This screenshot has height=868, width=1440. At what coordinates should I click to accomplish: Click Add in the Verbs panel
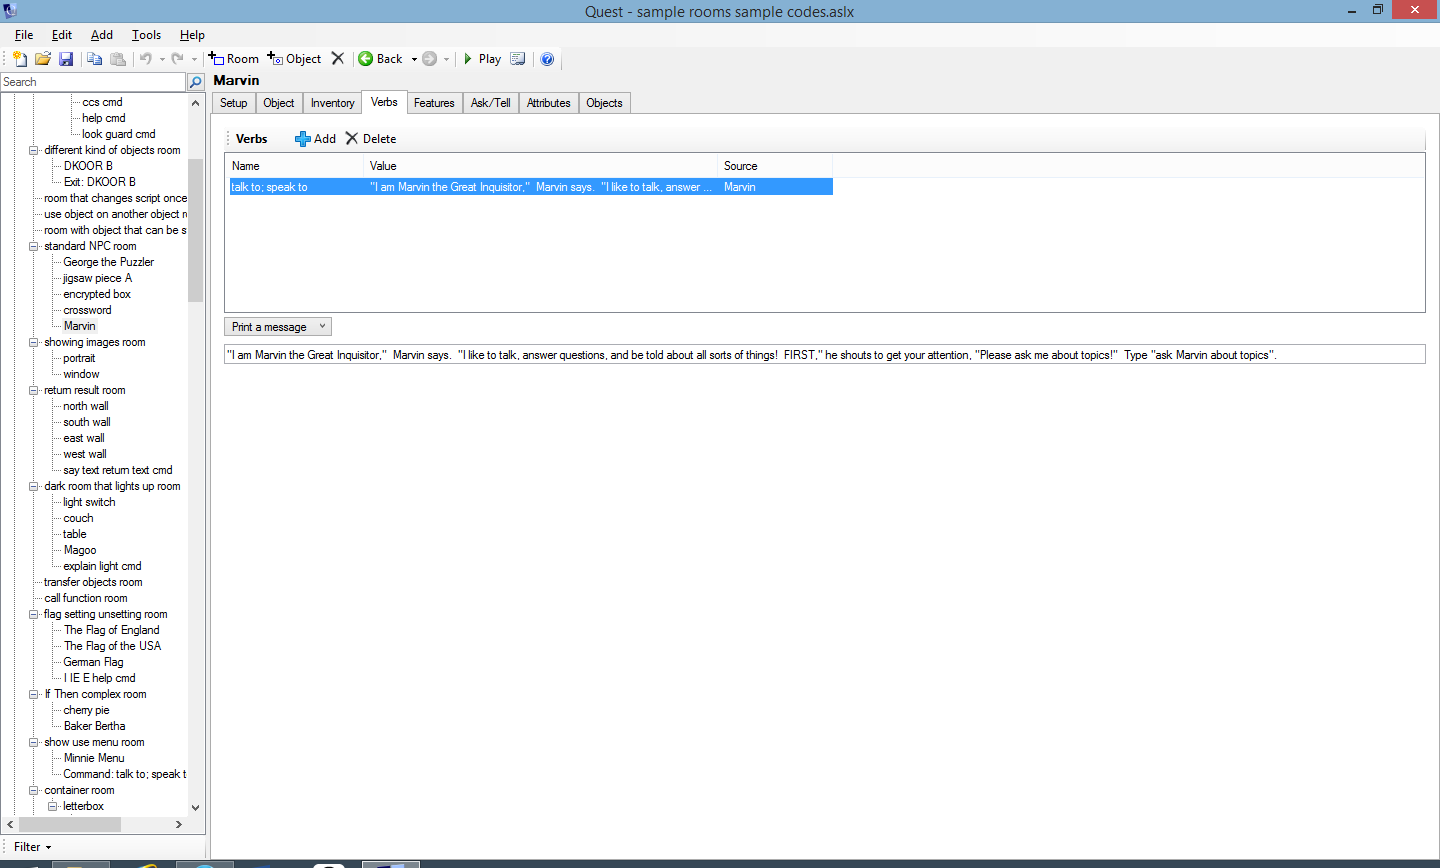(315, 139)
